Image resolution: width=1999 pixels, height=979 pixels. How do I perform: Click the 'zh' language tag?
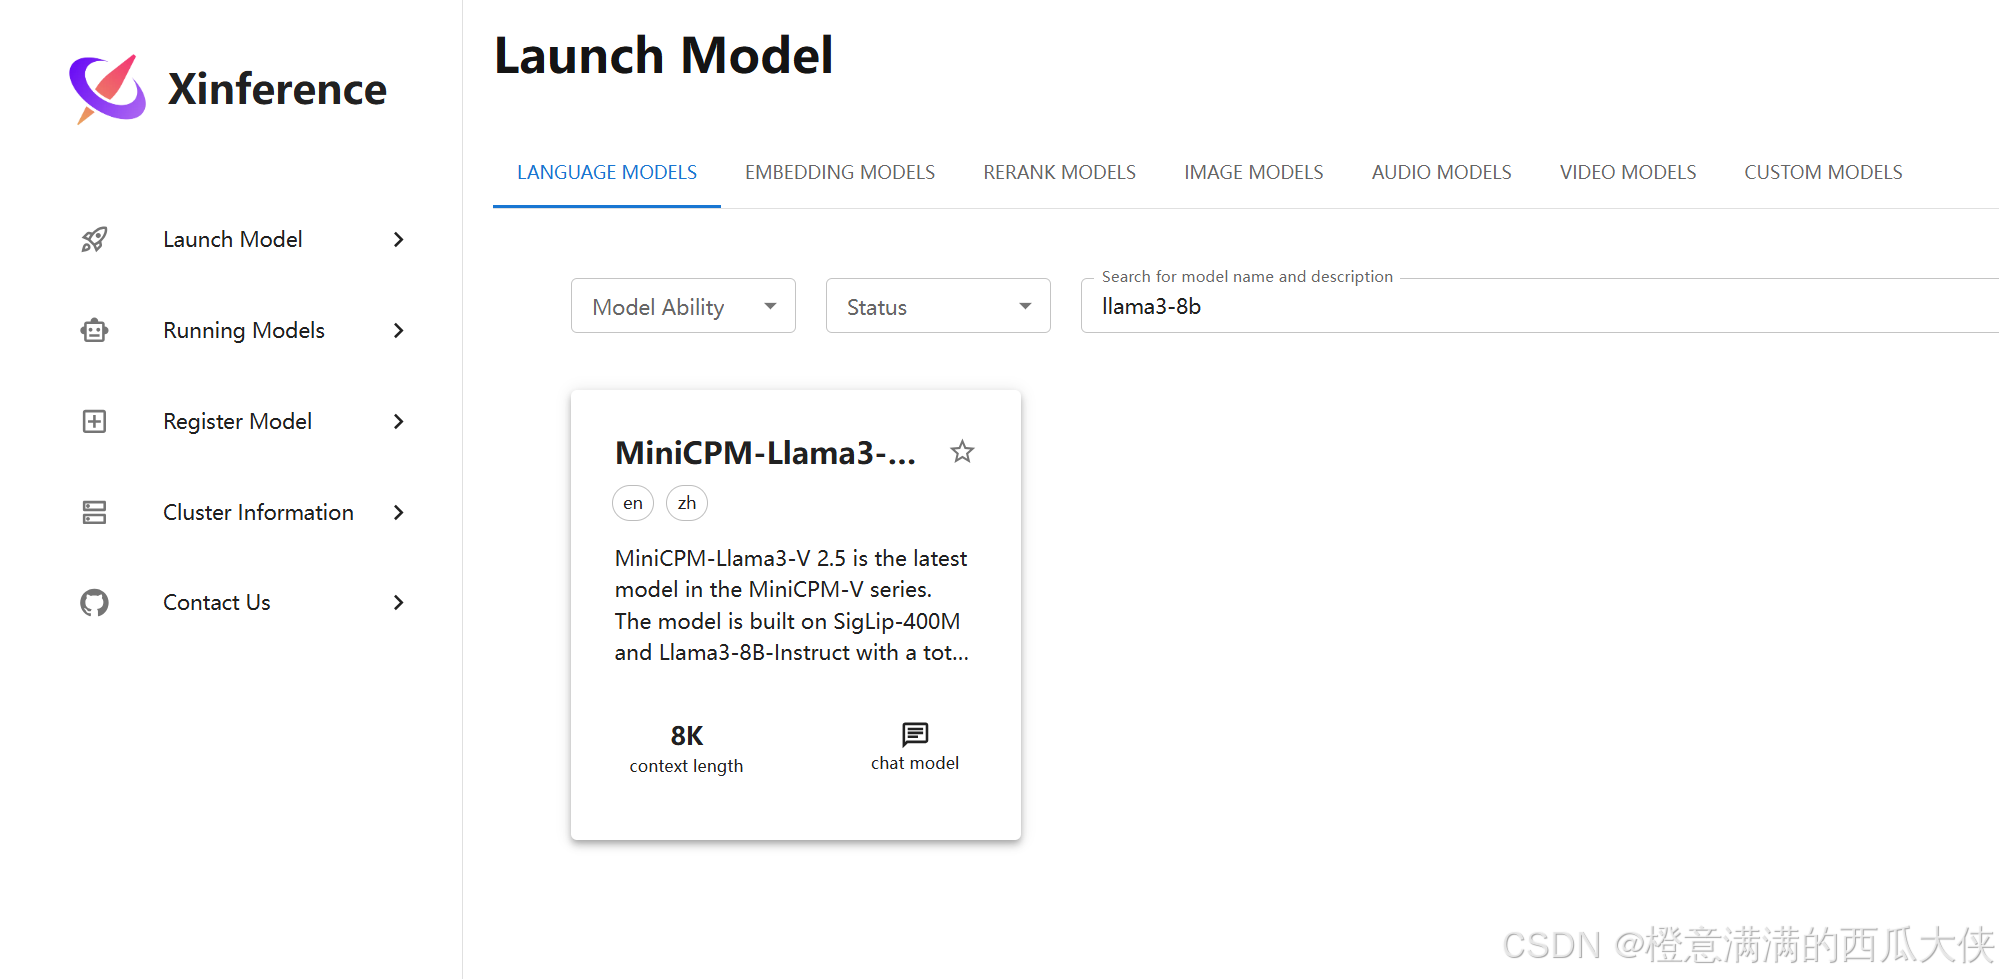687,503
